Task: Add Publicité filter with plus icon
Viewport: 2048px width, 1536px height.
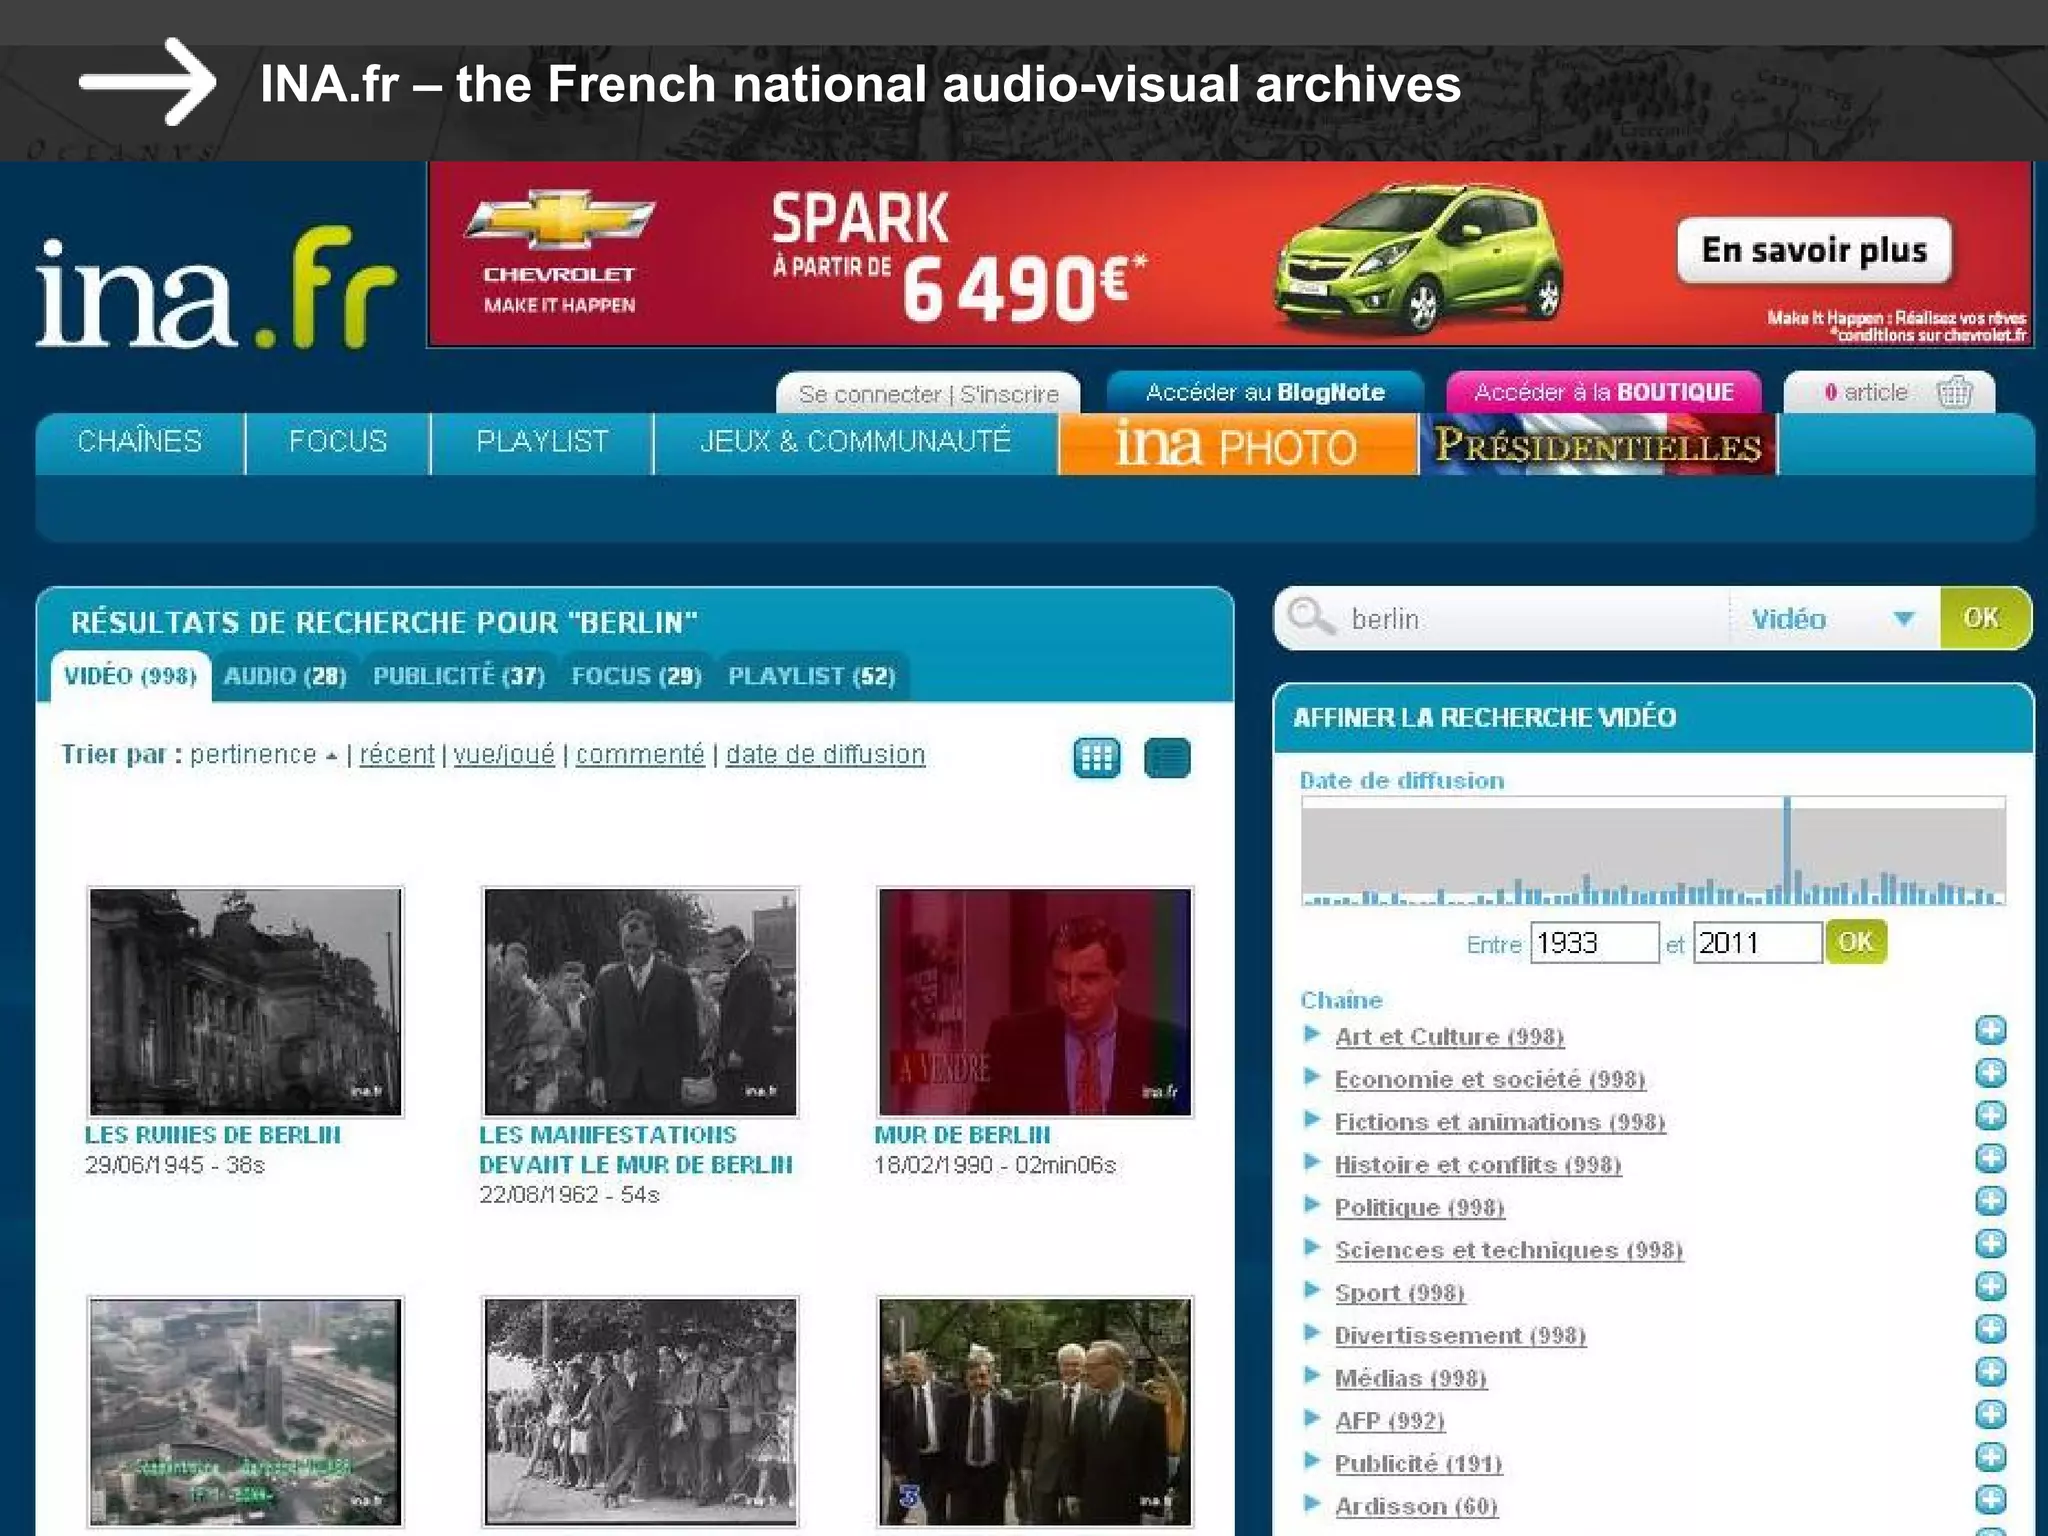Action: [1990, 1457]
